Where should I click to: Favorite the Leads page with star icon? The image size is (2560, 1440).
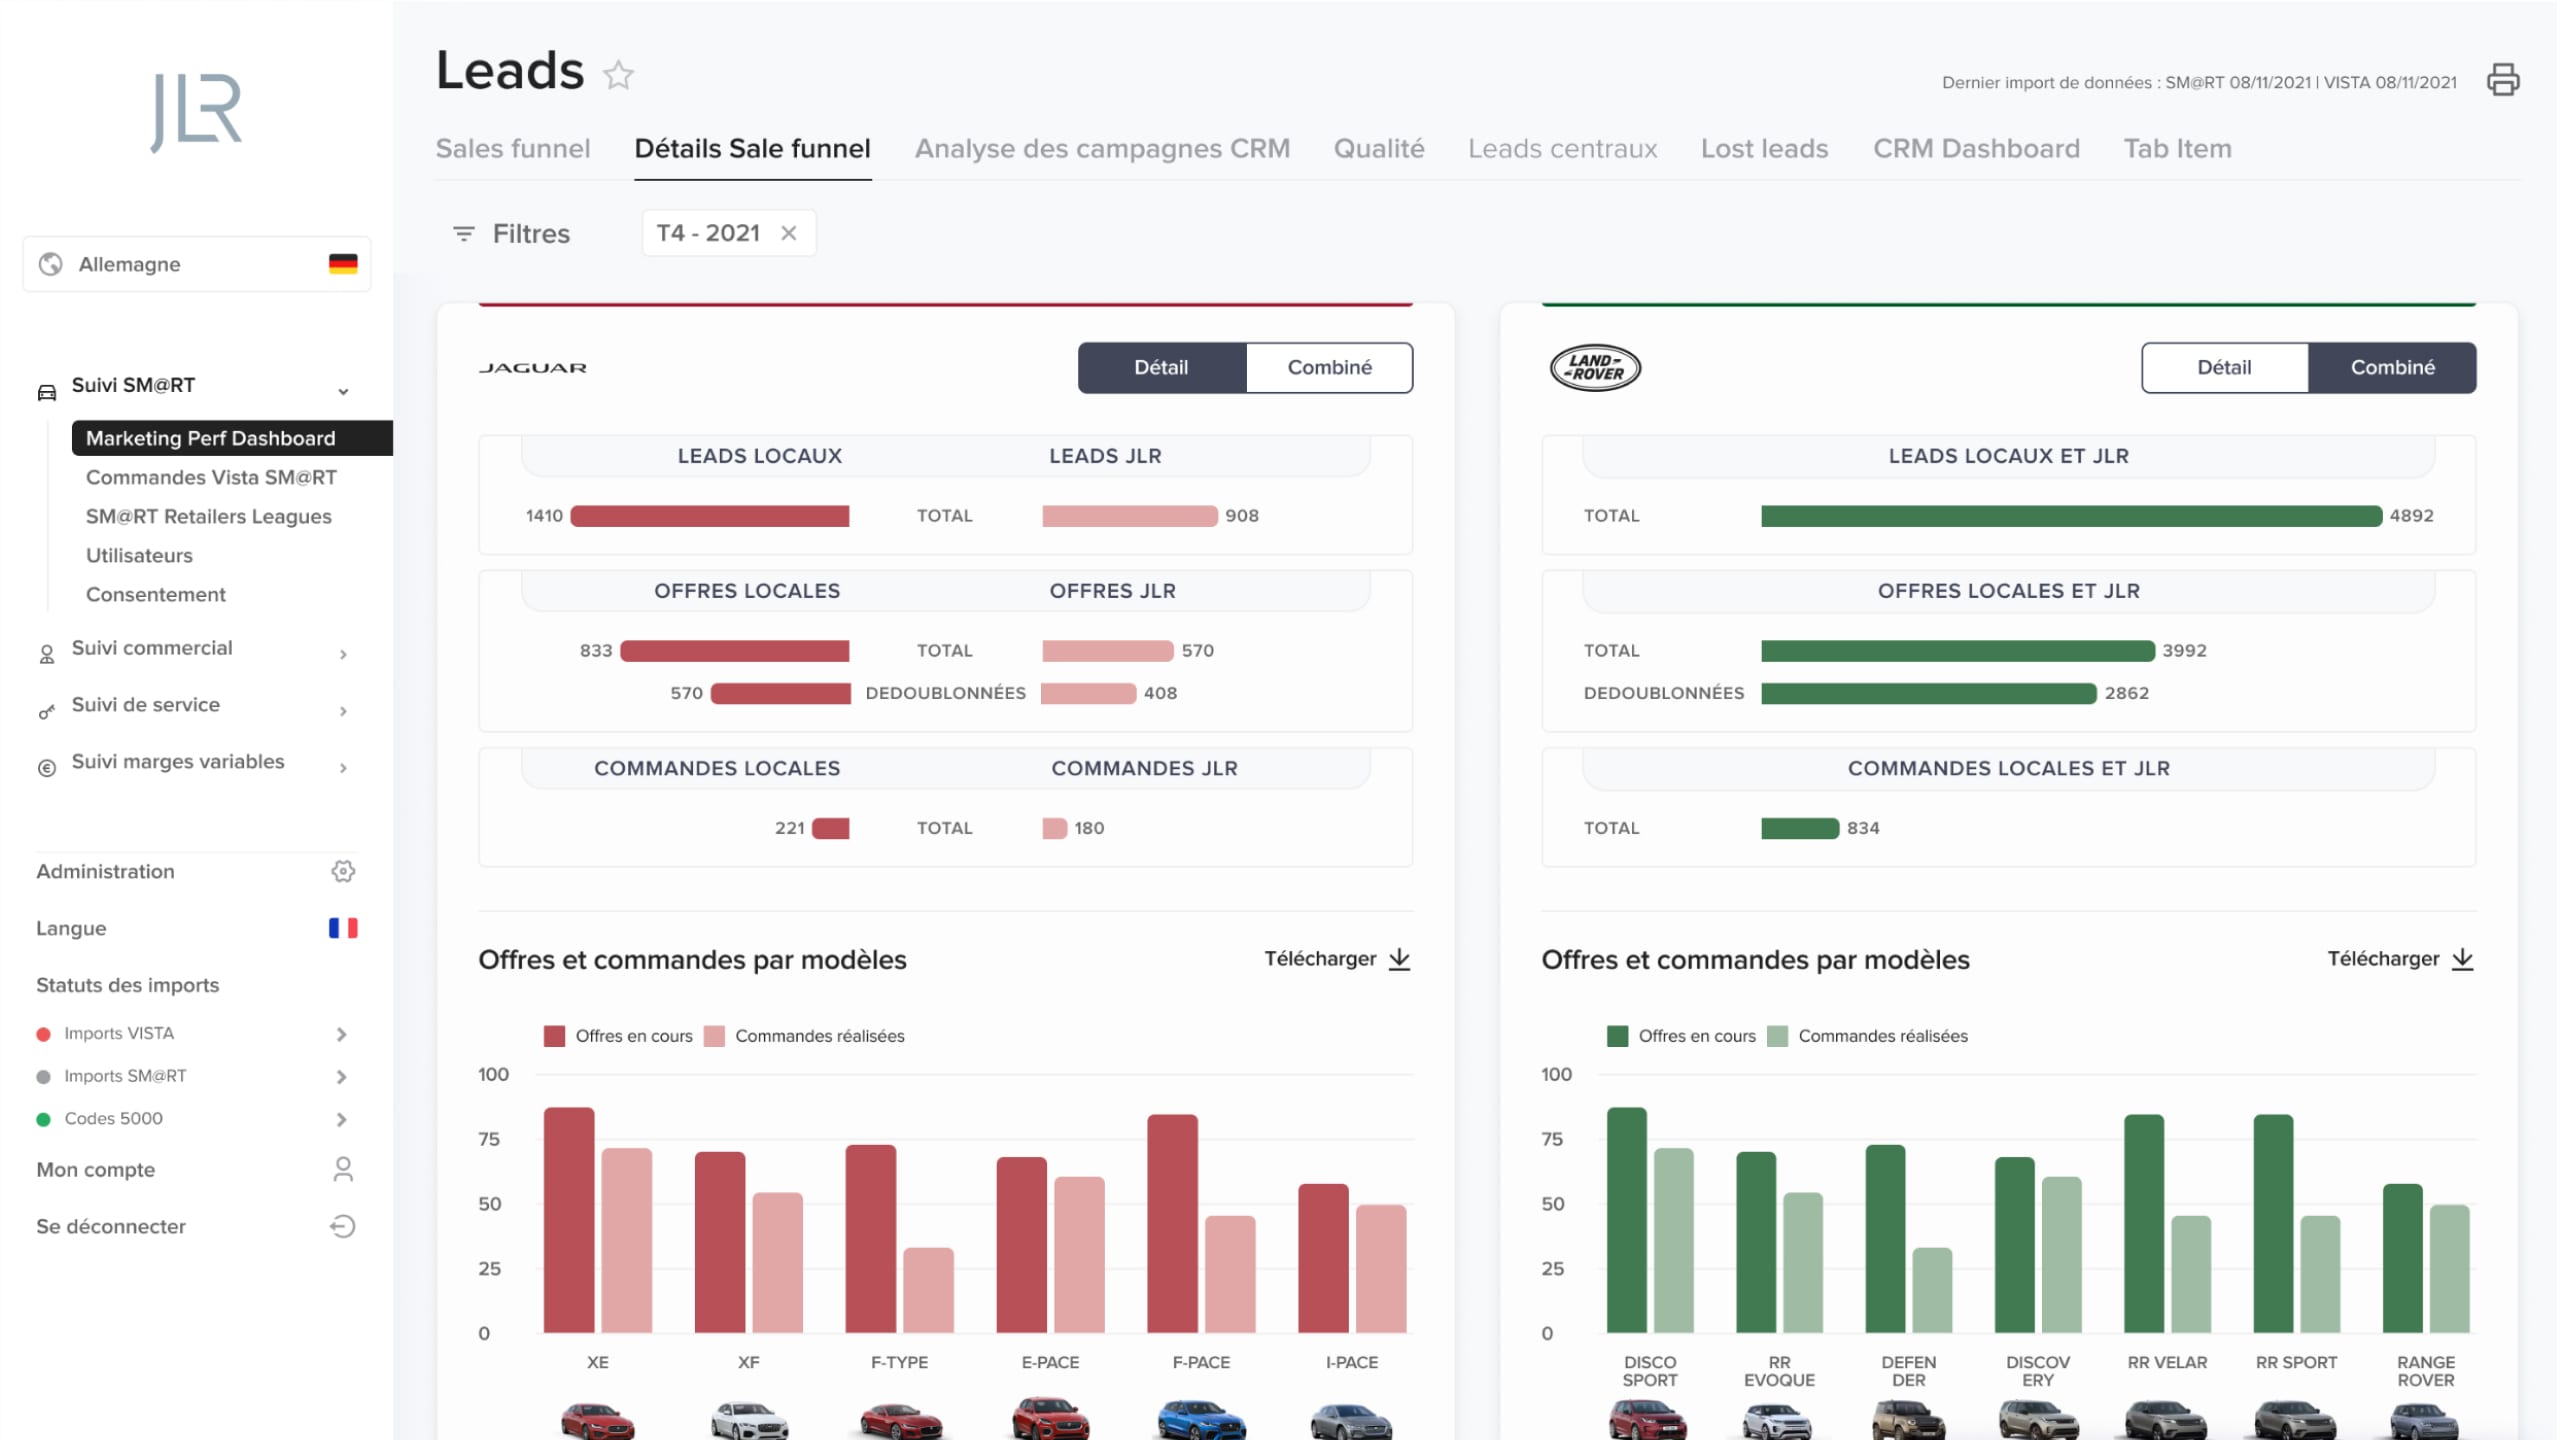pyautogui.click(x=619, y=75)
